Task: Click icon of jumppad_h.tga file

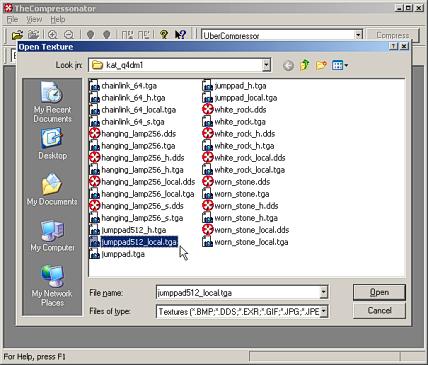Action: pyautogui.click(x=207, y=86)
